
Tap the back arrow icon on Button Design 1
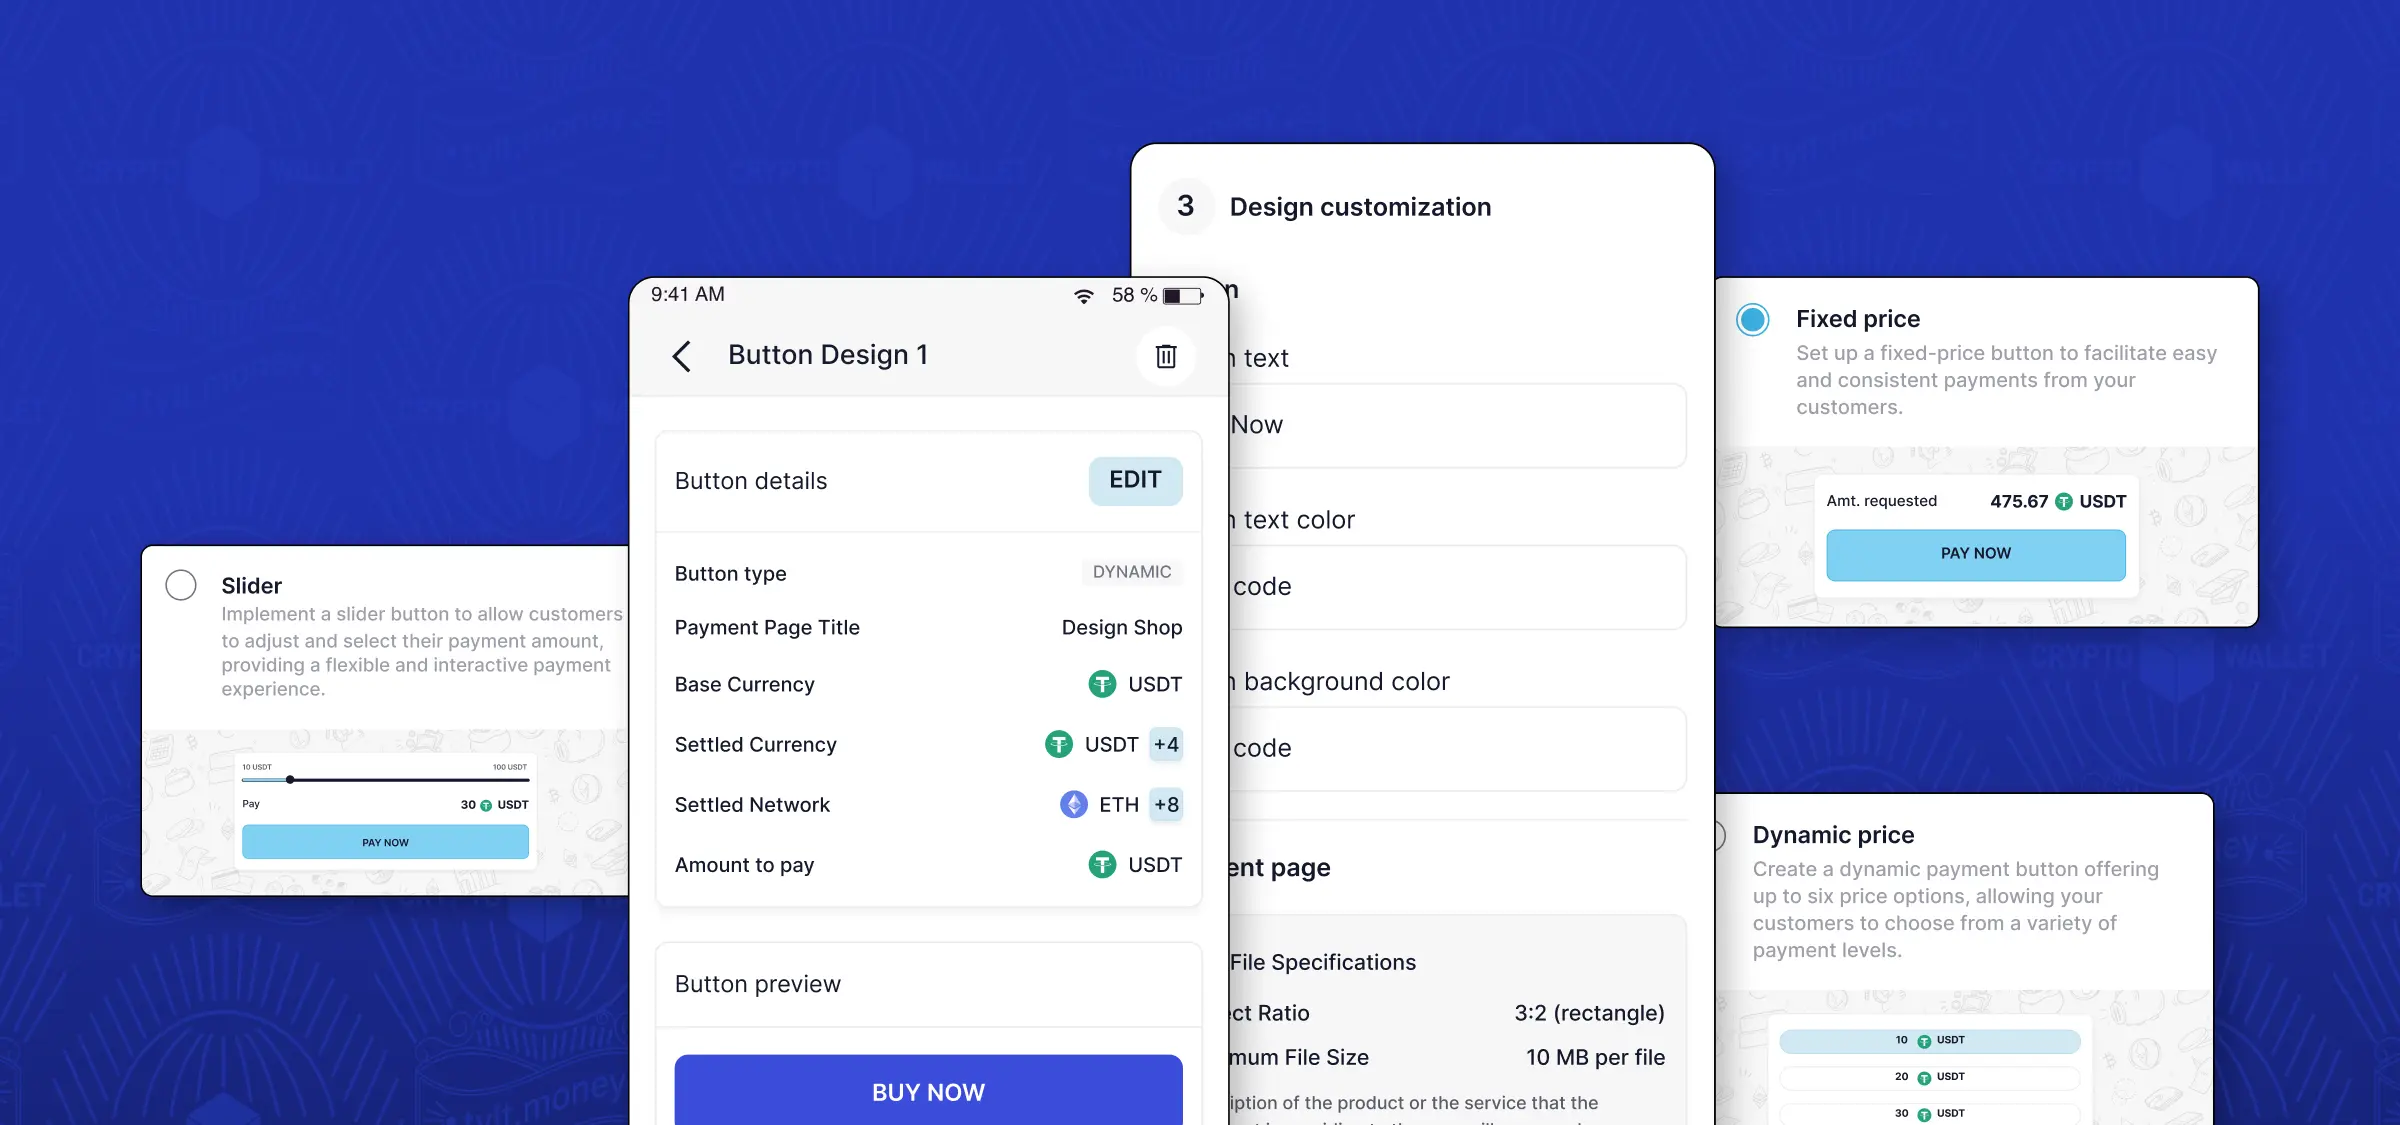(x=683, y=354)
